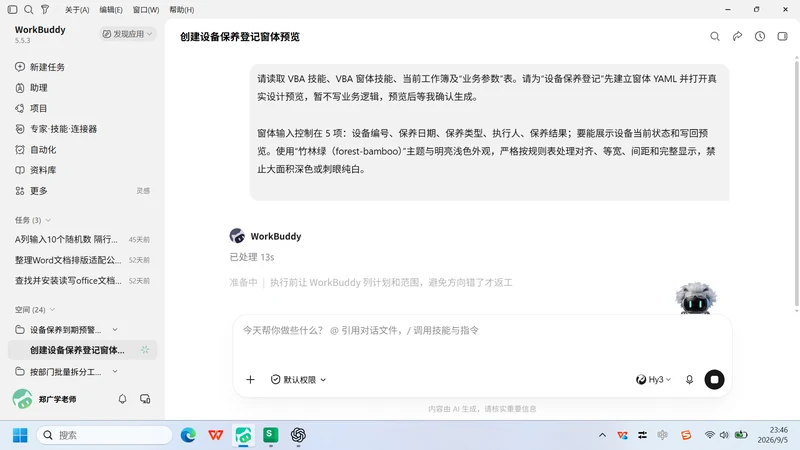The image size is (800, 450).
Task: Open the Hy3 model selector
Action: tap(653, 380)
